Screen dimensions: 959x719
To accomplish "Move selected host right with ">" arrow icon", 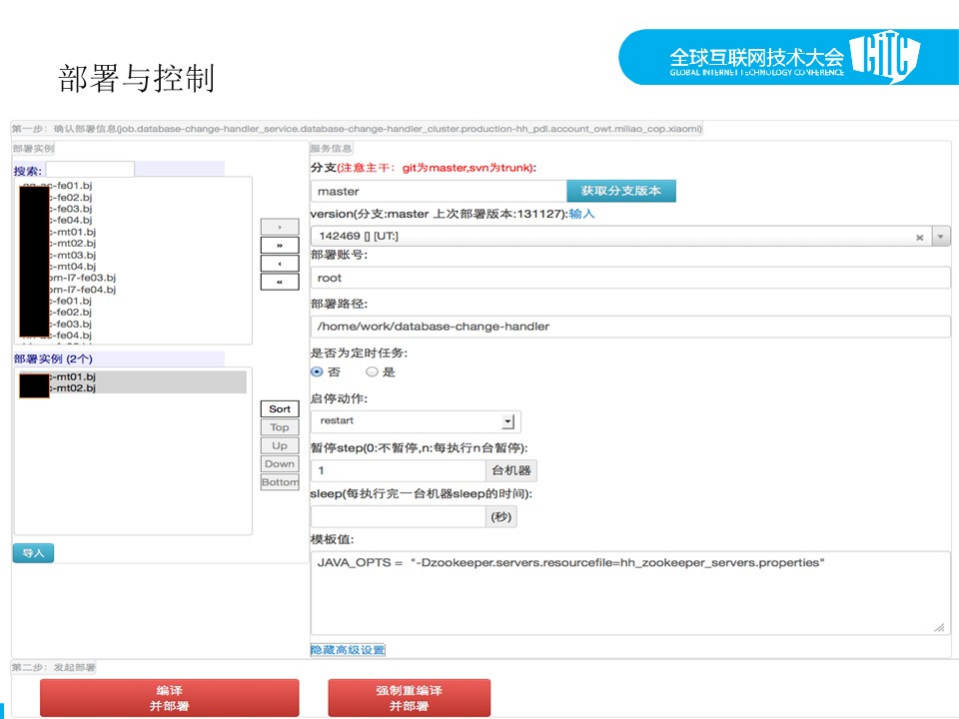I will (280, 226).
